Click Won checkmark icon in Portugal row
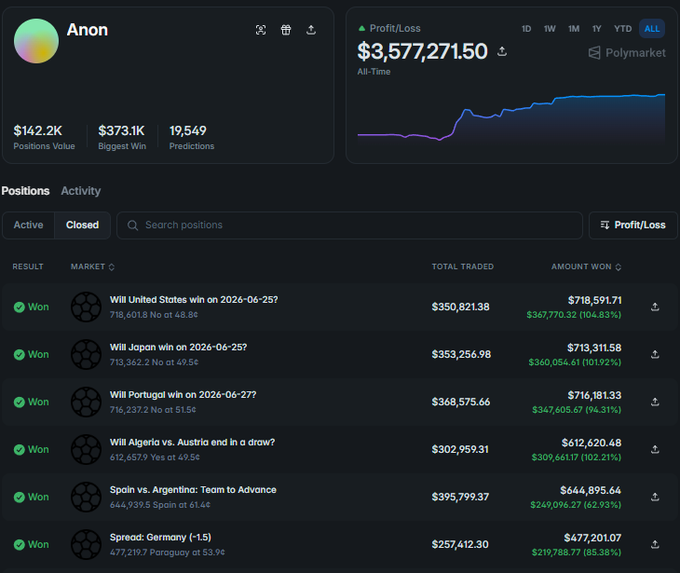 pos(19,402)
